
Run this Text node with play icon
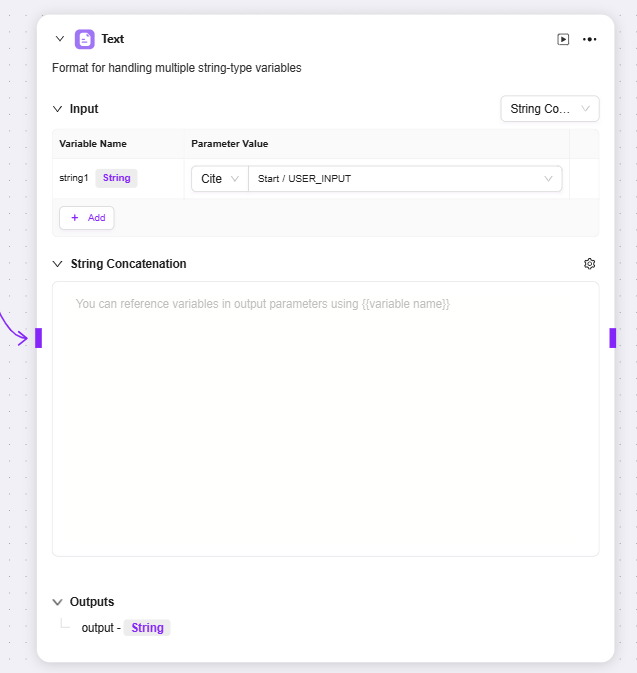coord(563,39)
